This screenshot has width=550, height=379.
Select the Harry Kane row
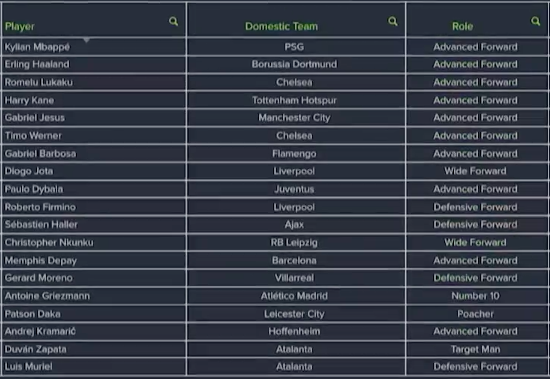[275, 100]
